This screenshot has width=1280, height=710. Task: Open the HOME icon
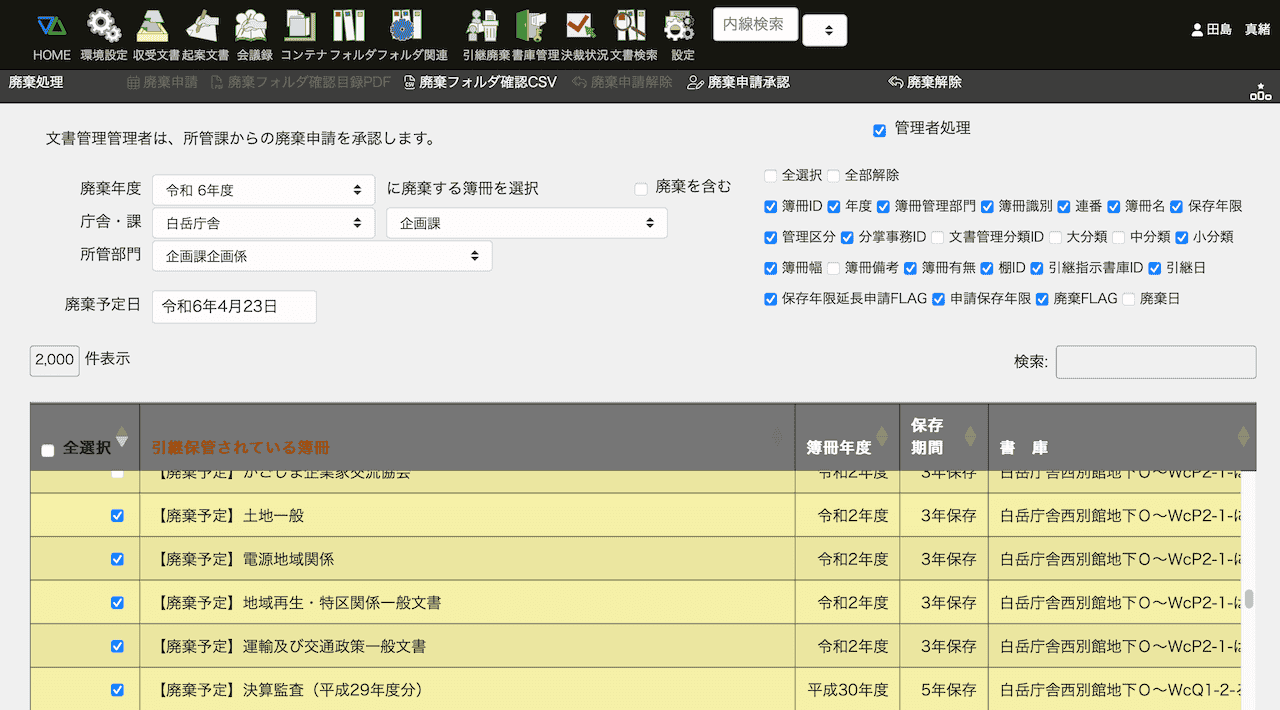click(51, 27)
